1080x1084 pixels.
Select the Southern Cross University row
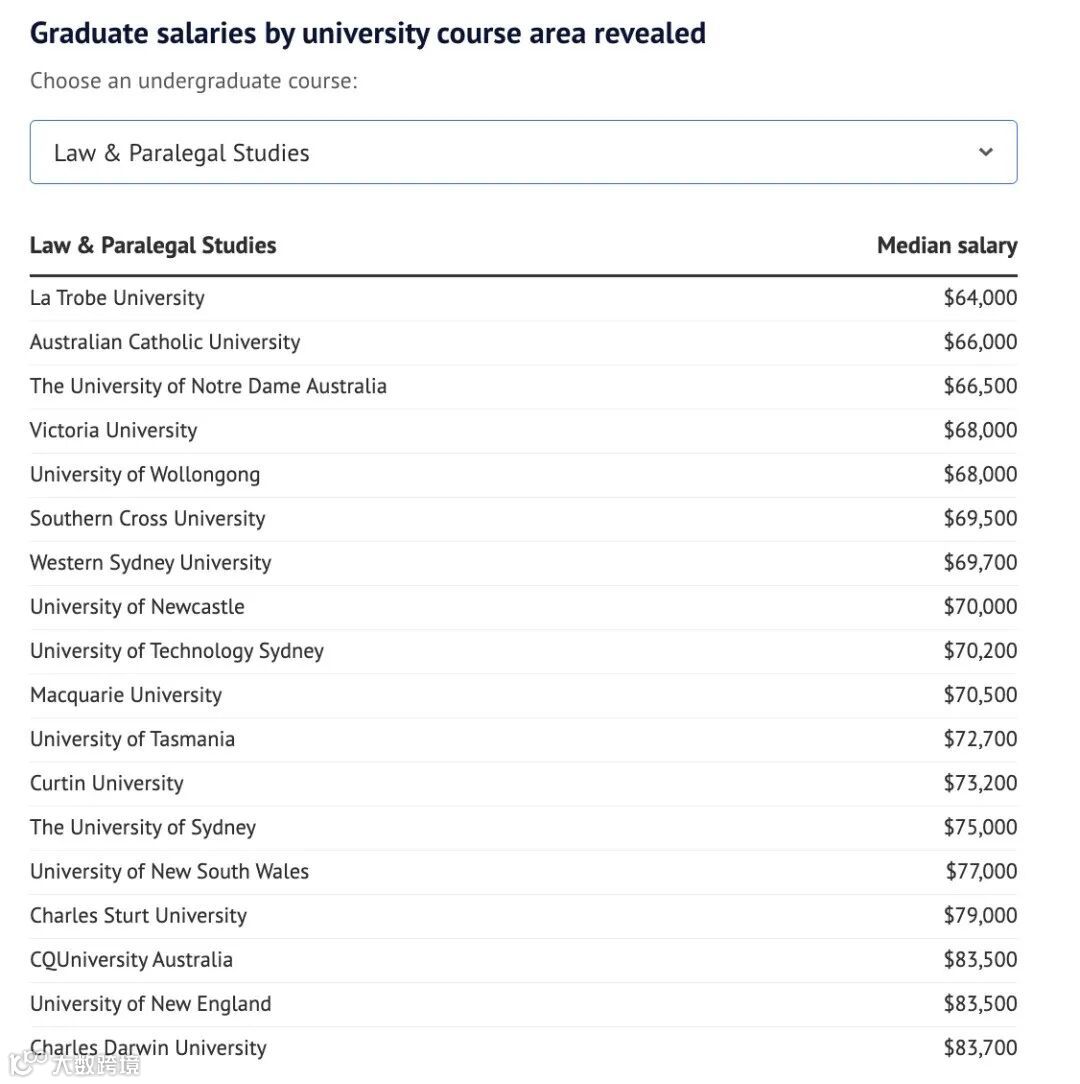(x=147, y=518)
